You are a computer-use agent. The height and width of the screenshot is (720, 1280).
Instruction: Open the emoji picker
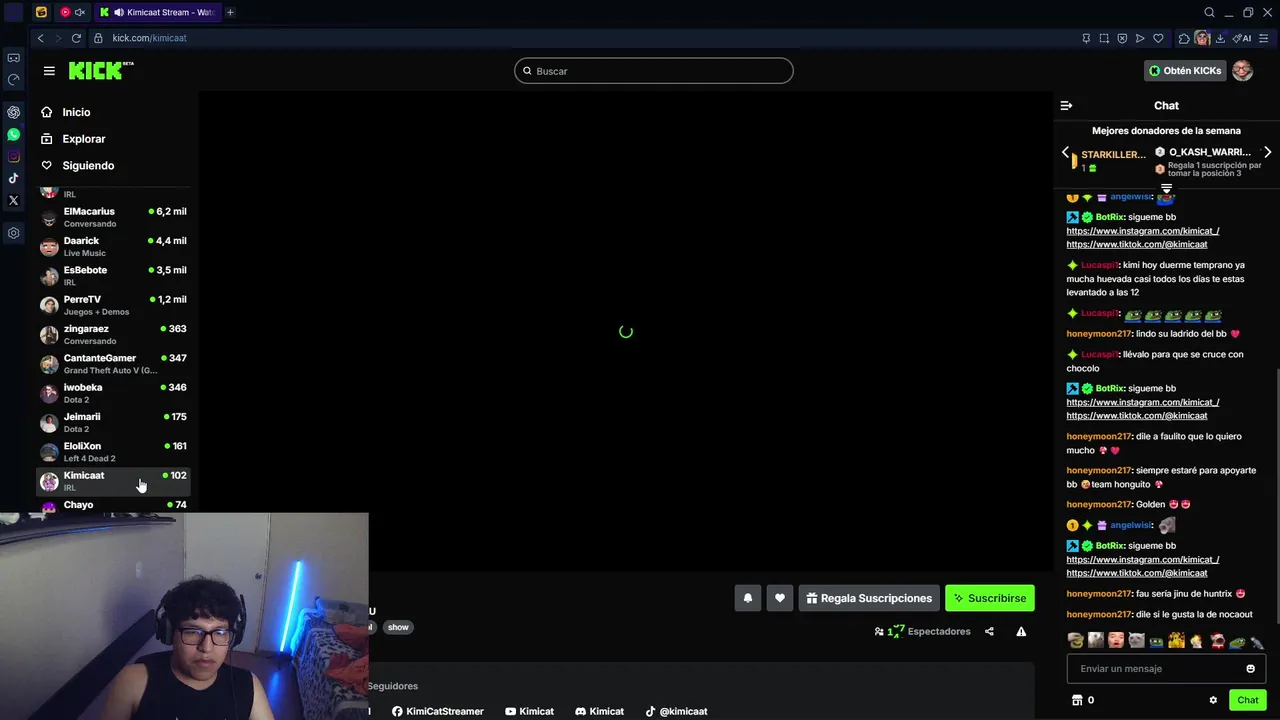click(x=1250, y=668)
